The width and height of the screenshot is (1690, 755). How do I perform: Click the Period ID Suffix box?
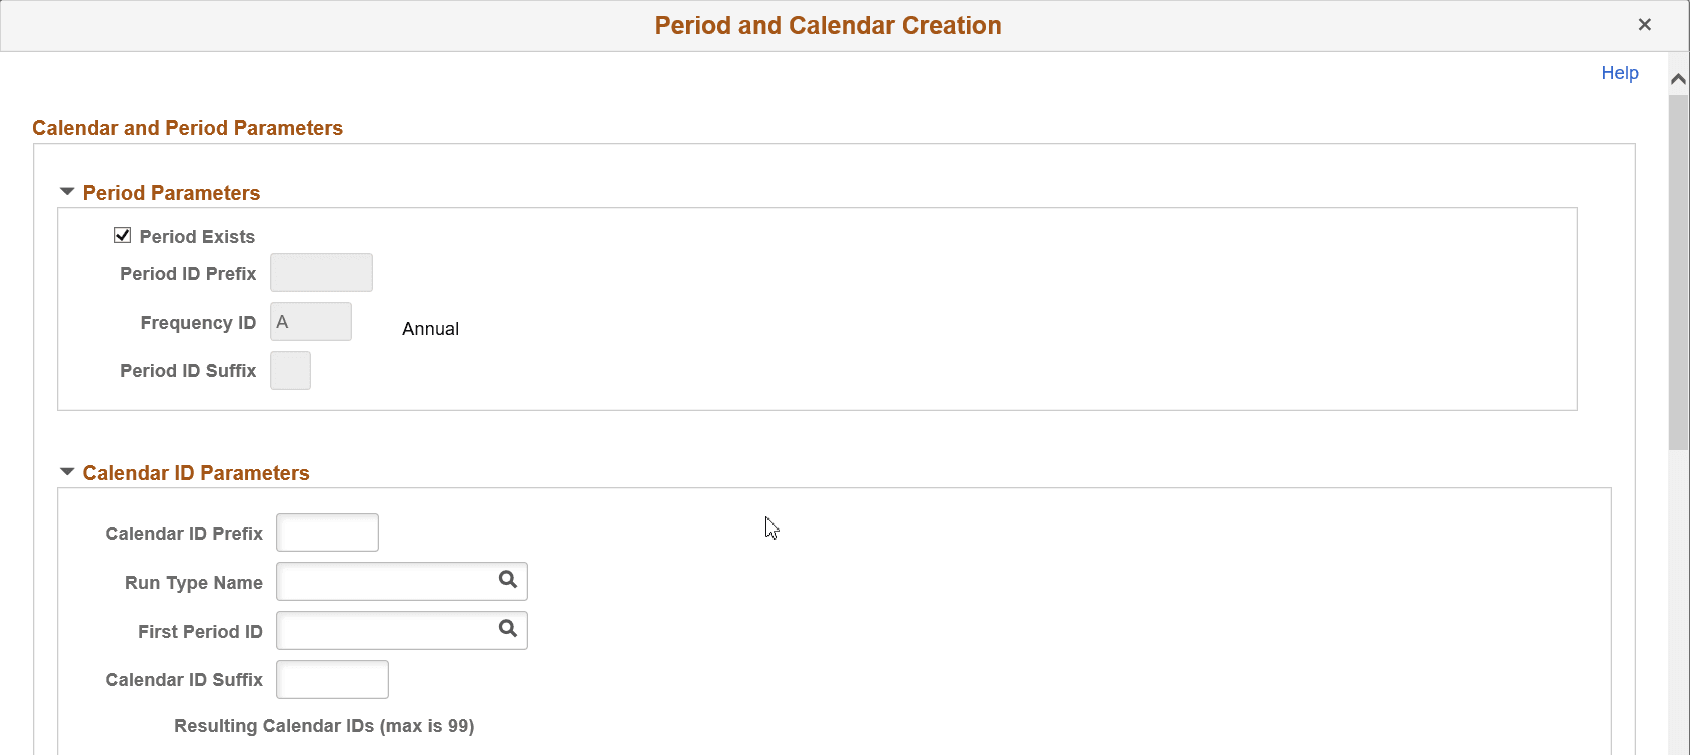click(x=290, y=370)
